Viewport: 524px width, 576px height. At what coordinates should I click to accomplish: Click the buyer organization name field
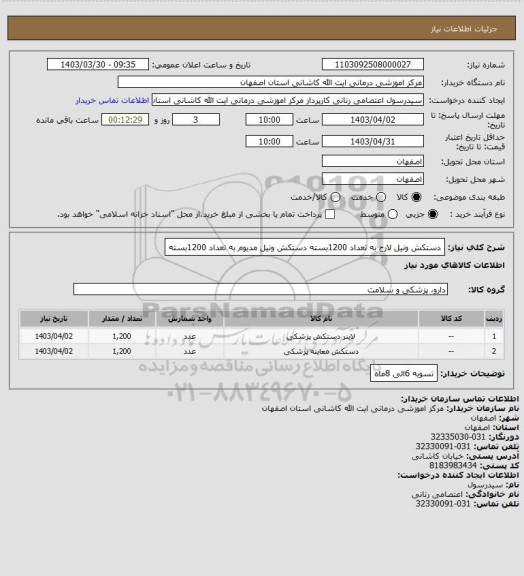pyautogui.click(x=270, y=82)
